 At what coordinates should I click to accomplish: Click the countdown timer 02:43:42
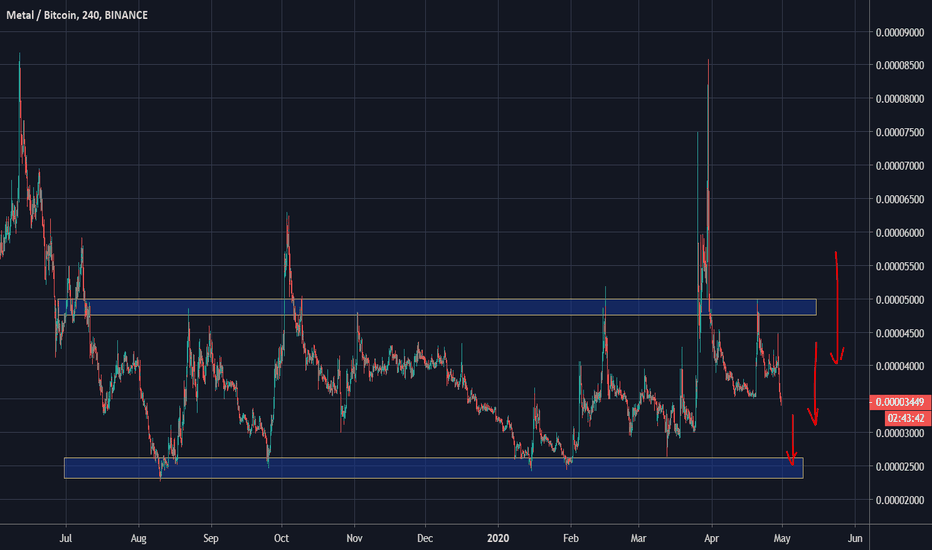click(x=908, y=418)
